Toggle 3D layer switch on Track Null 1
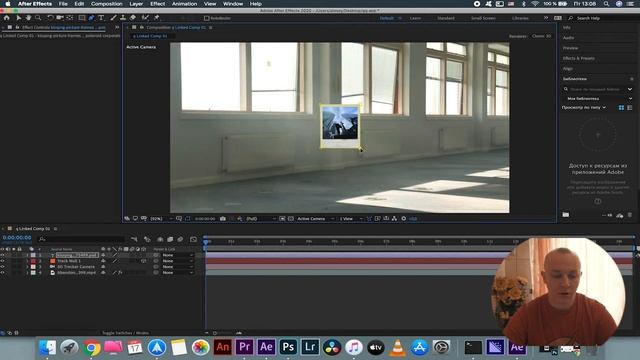This screenshot has height=360, width=640. point(144,261)
